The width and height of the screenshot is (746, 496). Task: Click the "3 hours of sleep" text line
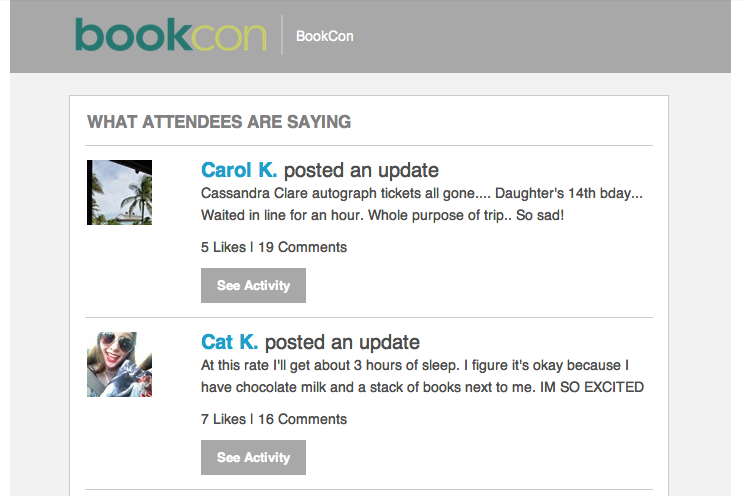[414, 365]
